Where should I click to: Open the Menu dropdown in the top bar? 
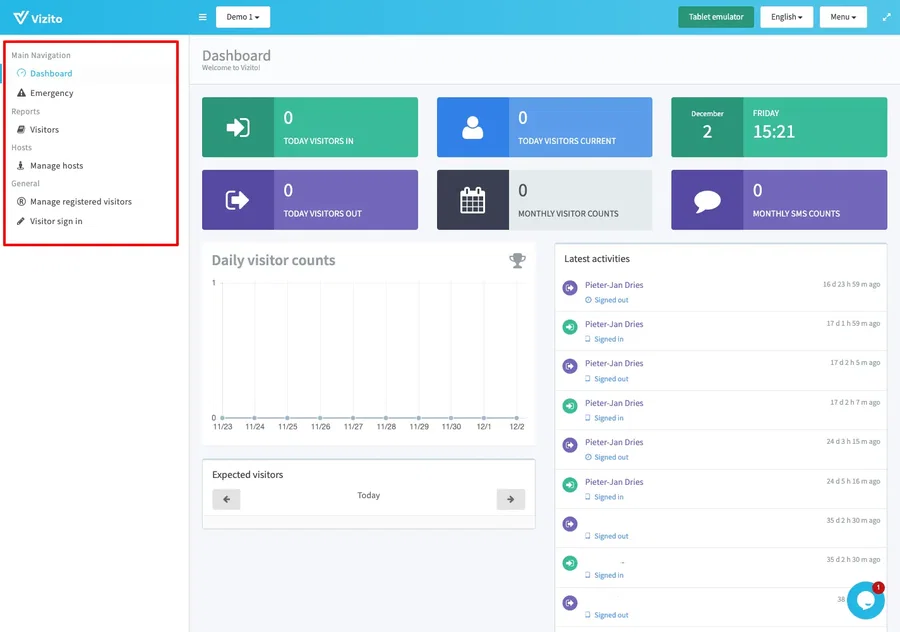(843, 16)
